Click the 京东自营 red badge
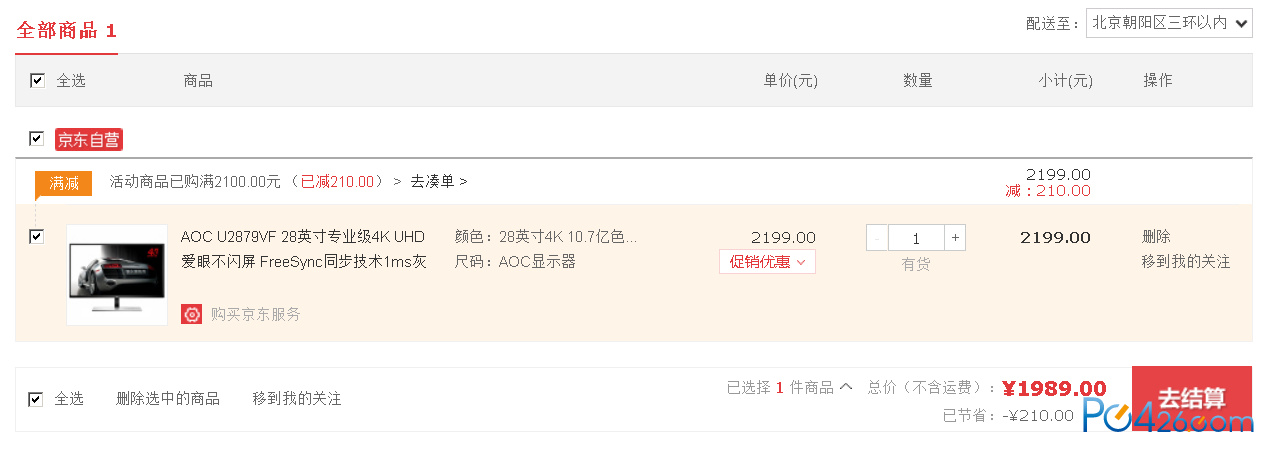The image size is (1273, 451). [x=89, y=140]
